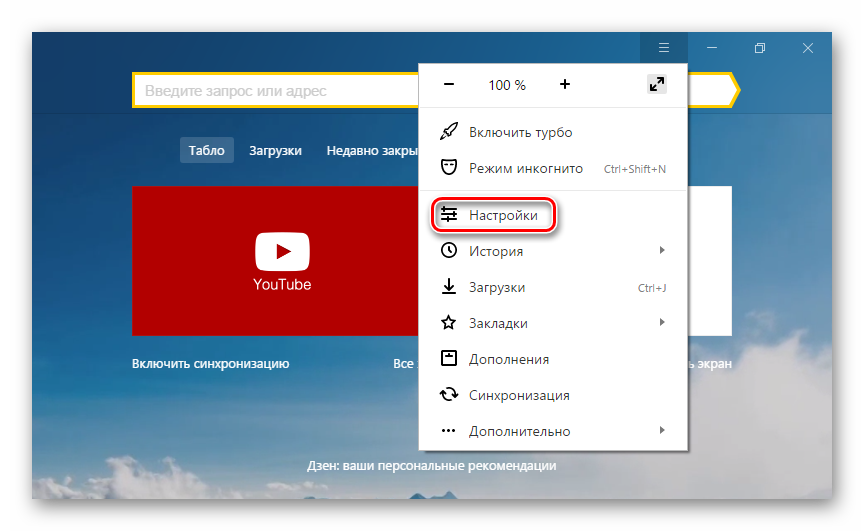This screenshot has height=531, width=864.
Task: Increase zoom with the plus button
Action: [565, 85]
